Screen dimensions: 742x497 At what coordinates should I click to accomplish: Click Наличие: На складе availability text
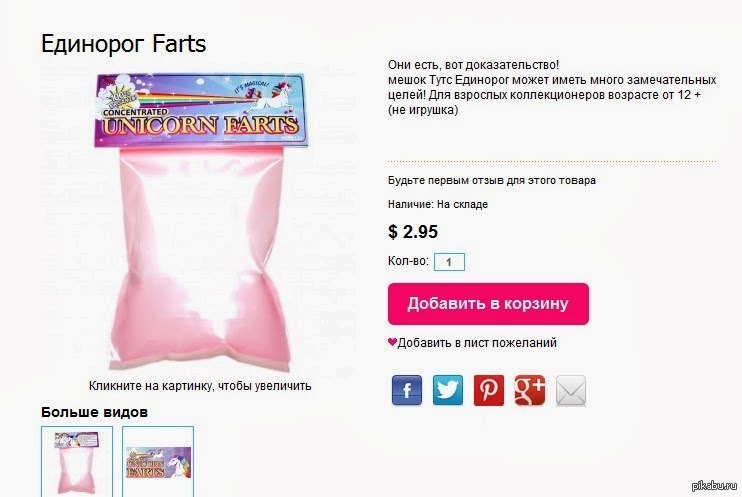tap(438, 204)
